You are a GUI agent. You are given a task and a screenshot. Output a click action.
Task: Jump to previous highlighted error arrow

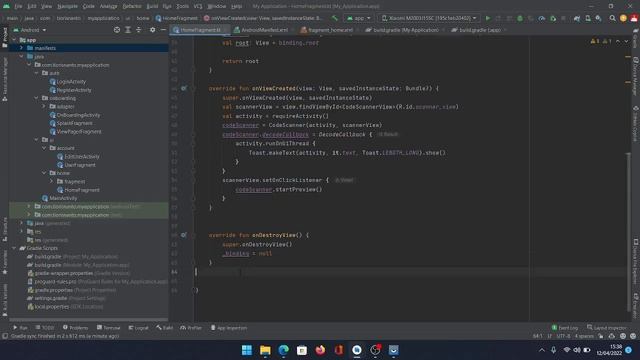tap(618, 41)
